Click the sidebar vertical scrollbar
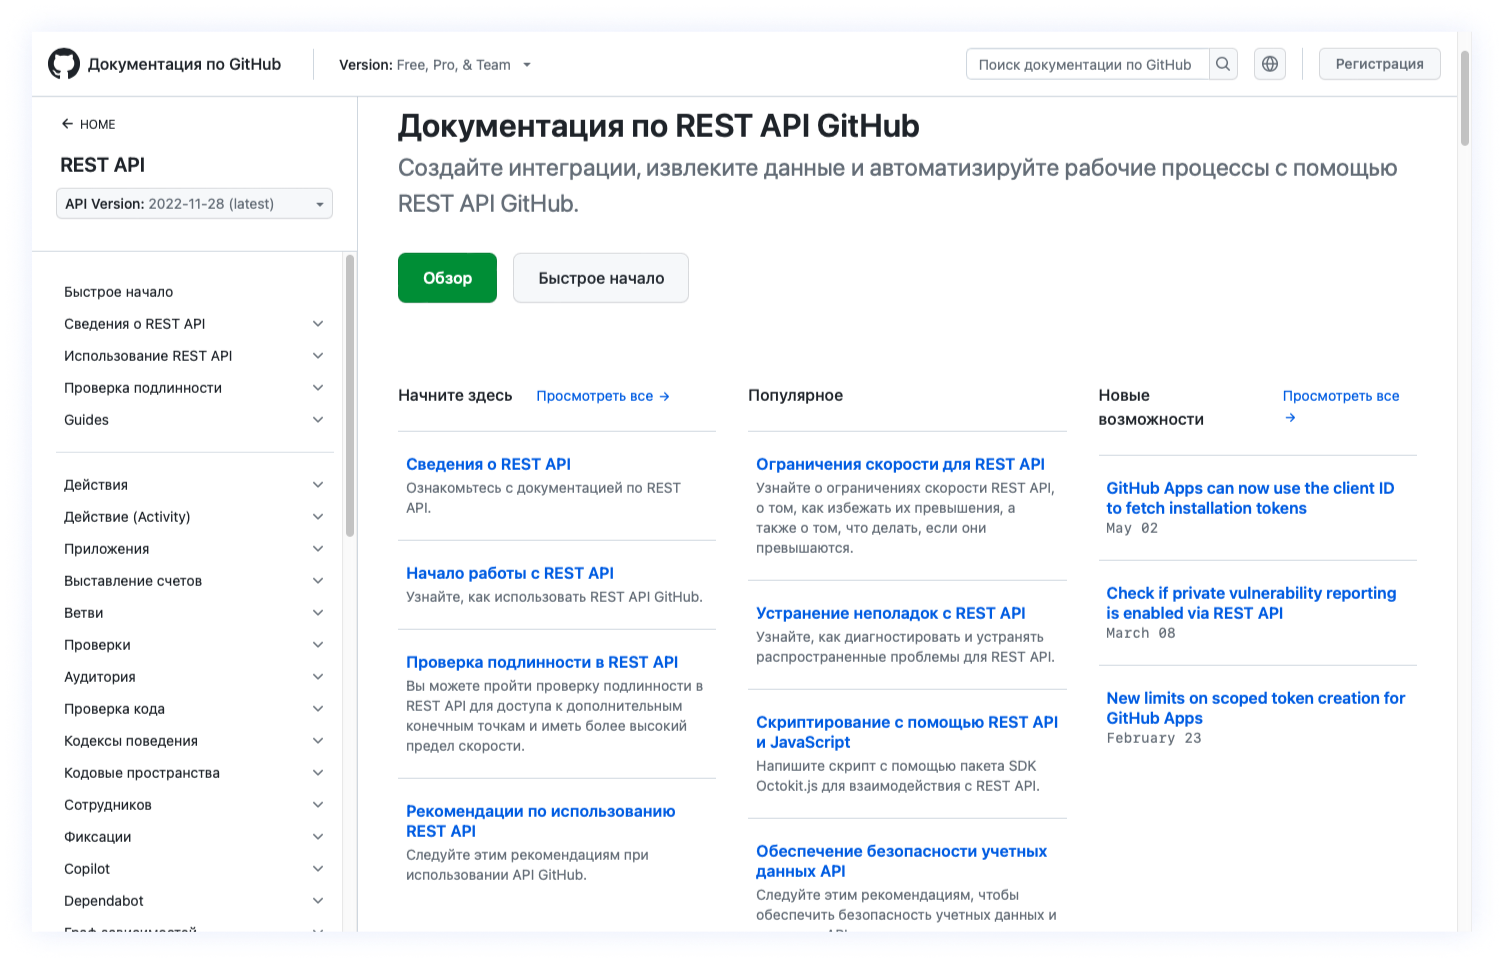Screen dimensions: 1504x964 coord(350,395)
